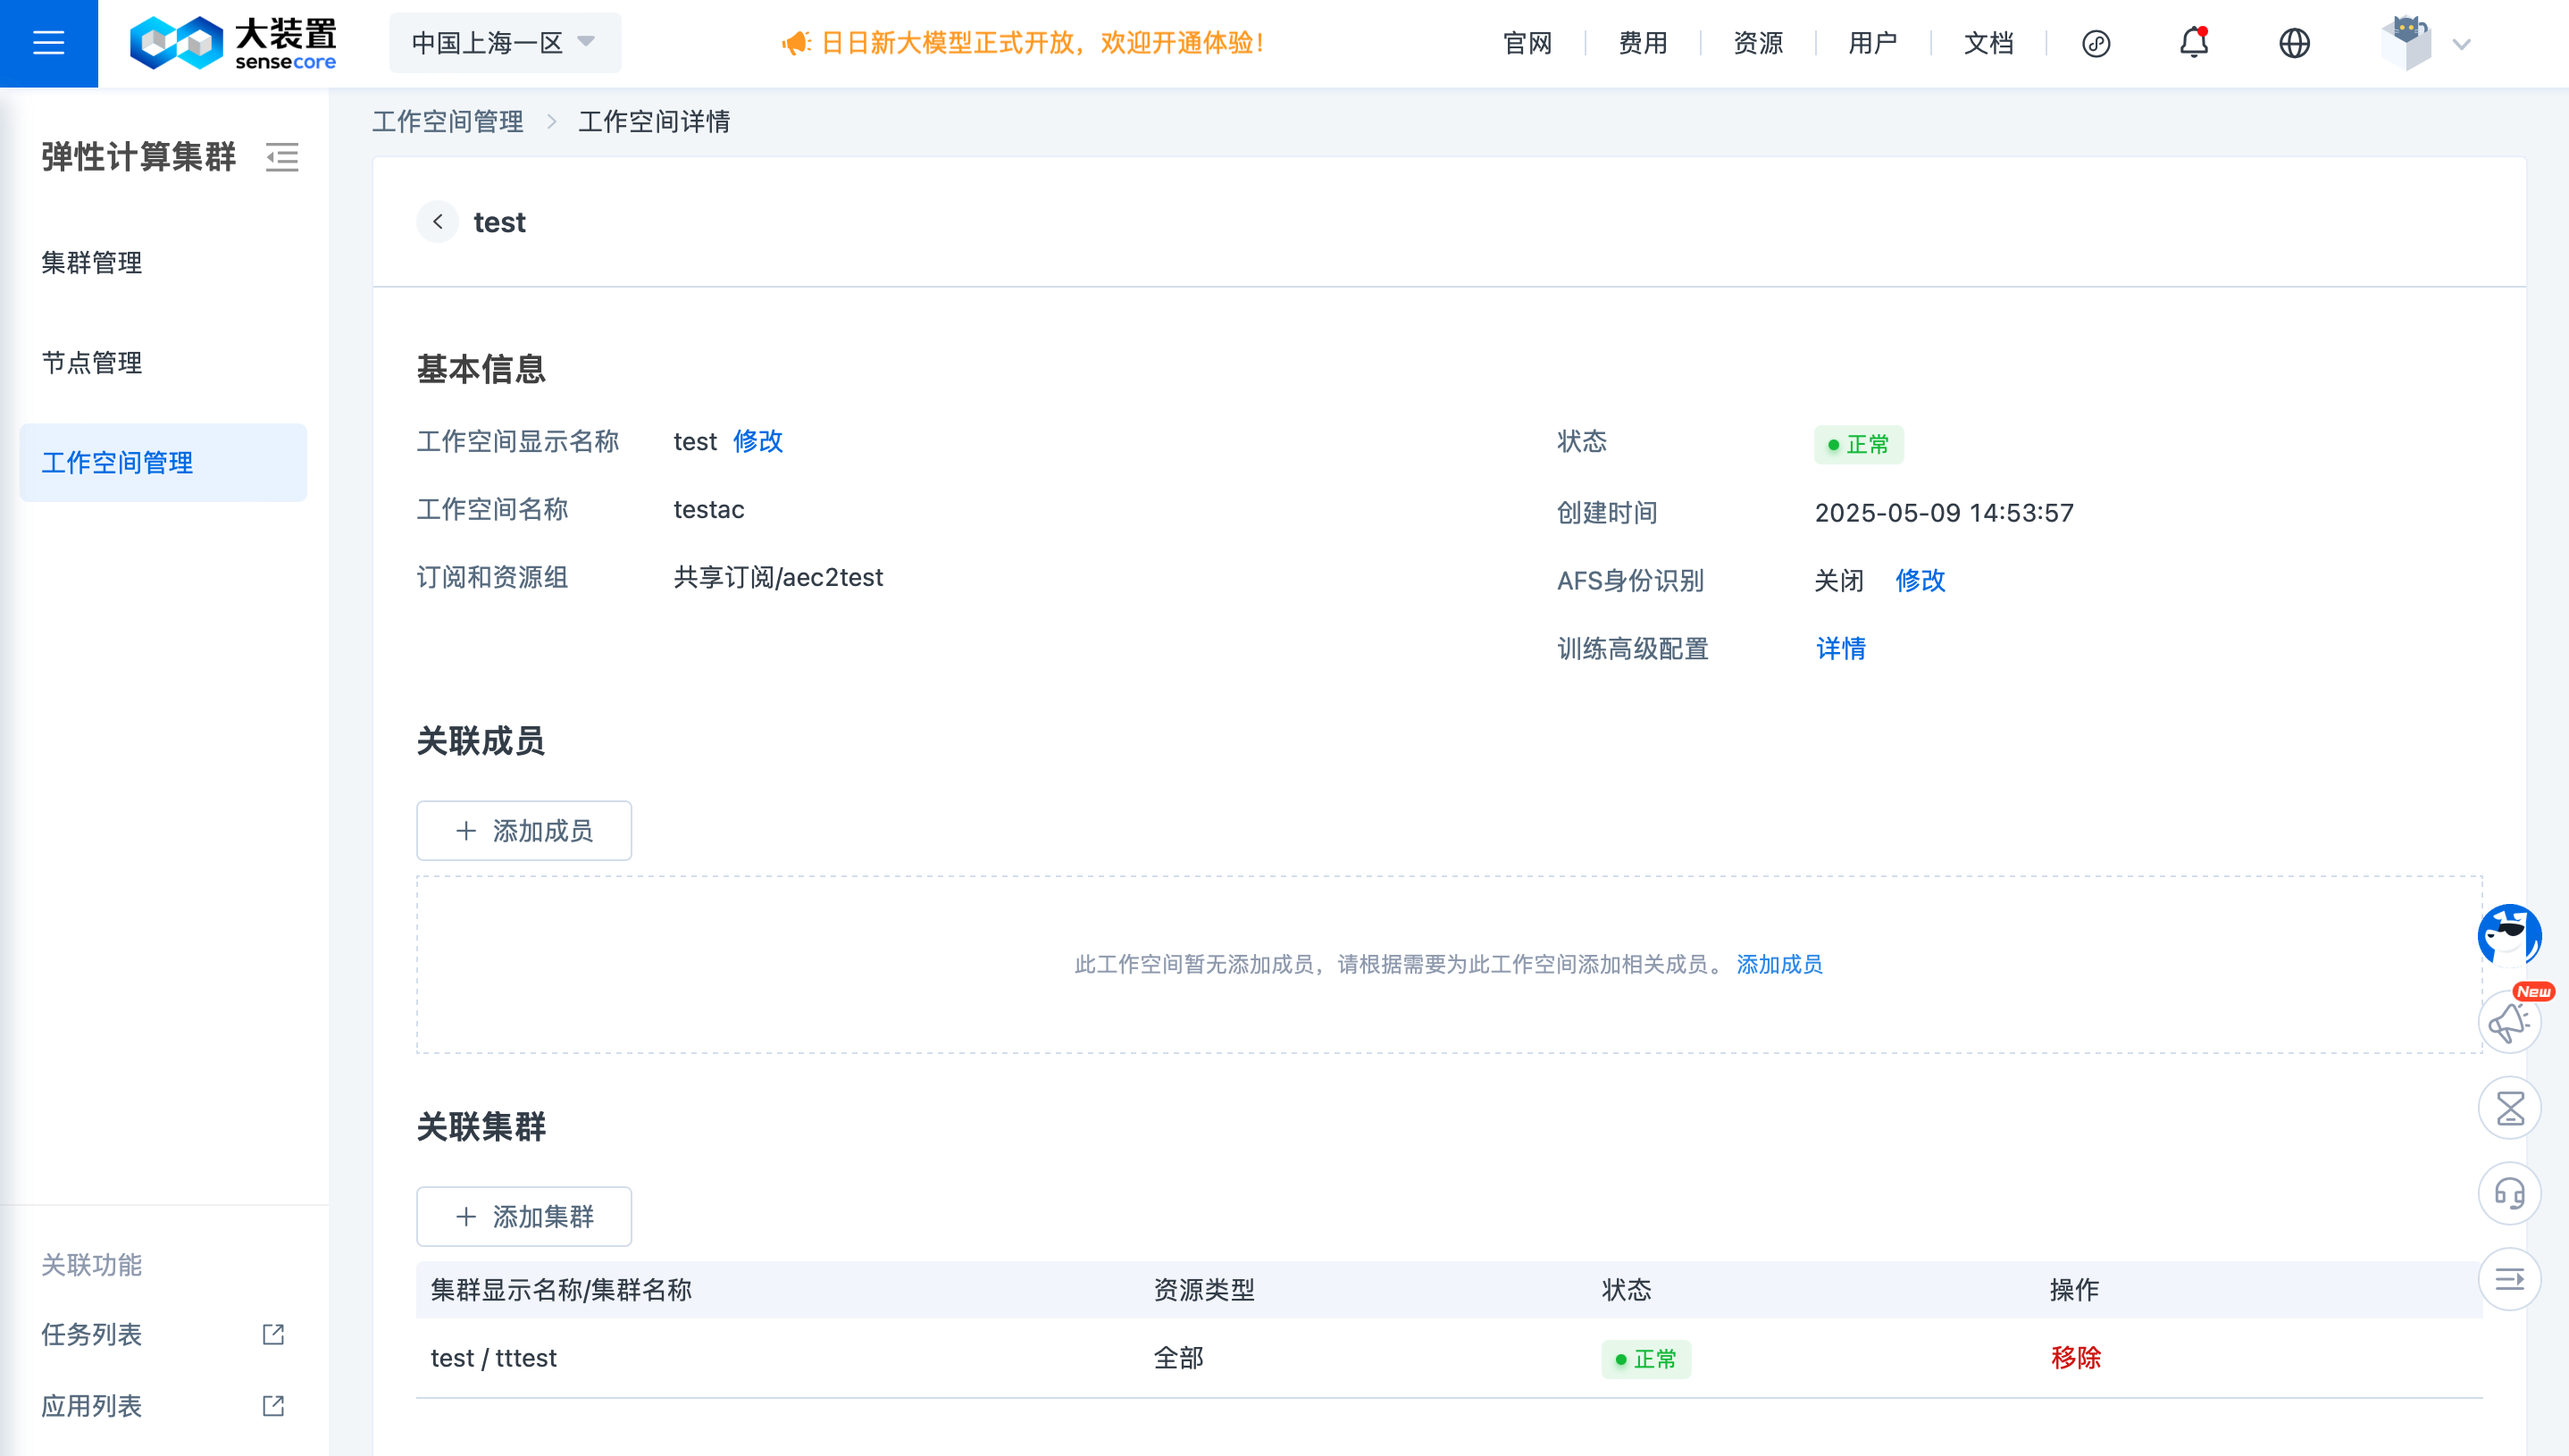Click the back arrow beside test
The width and height of the screenshot is (2569, 1456).
click(x=438, y=222)
